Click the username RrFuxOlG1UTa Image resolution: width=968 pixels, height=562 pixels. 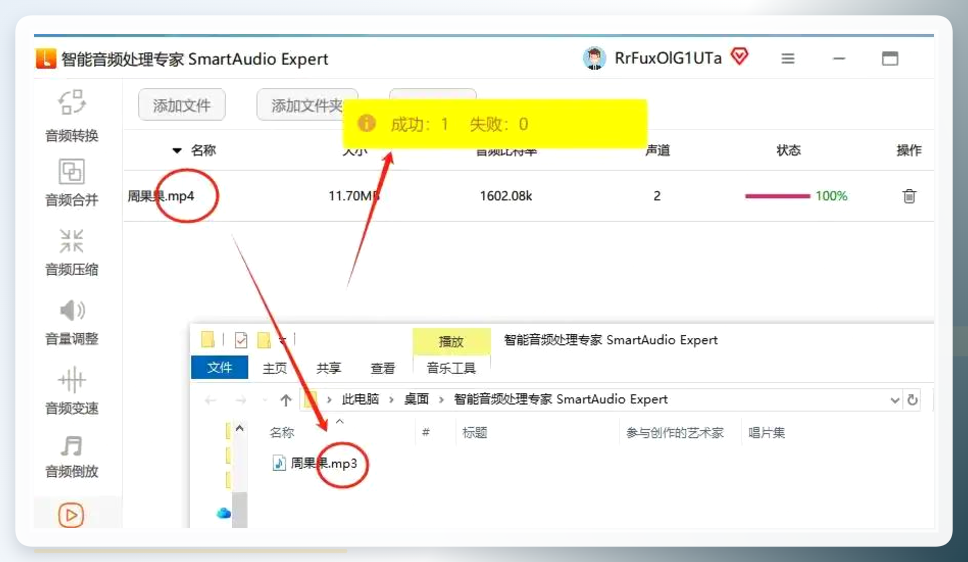pos(668,58)
